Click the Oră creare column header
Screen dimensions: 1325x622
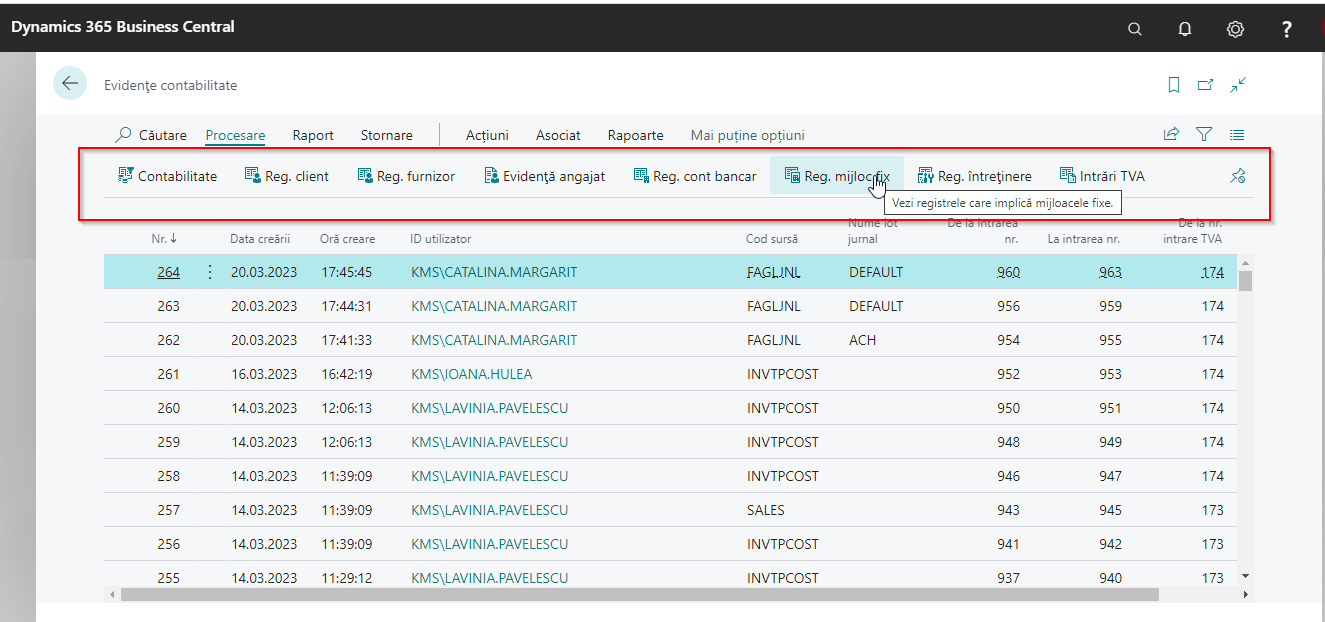click(x=347, y=239)
